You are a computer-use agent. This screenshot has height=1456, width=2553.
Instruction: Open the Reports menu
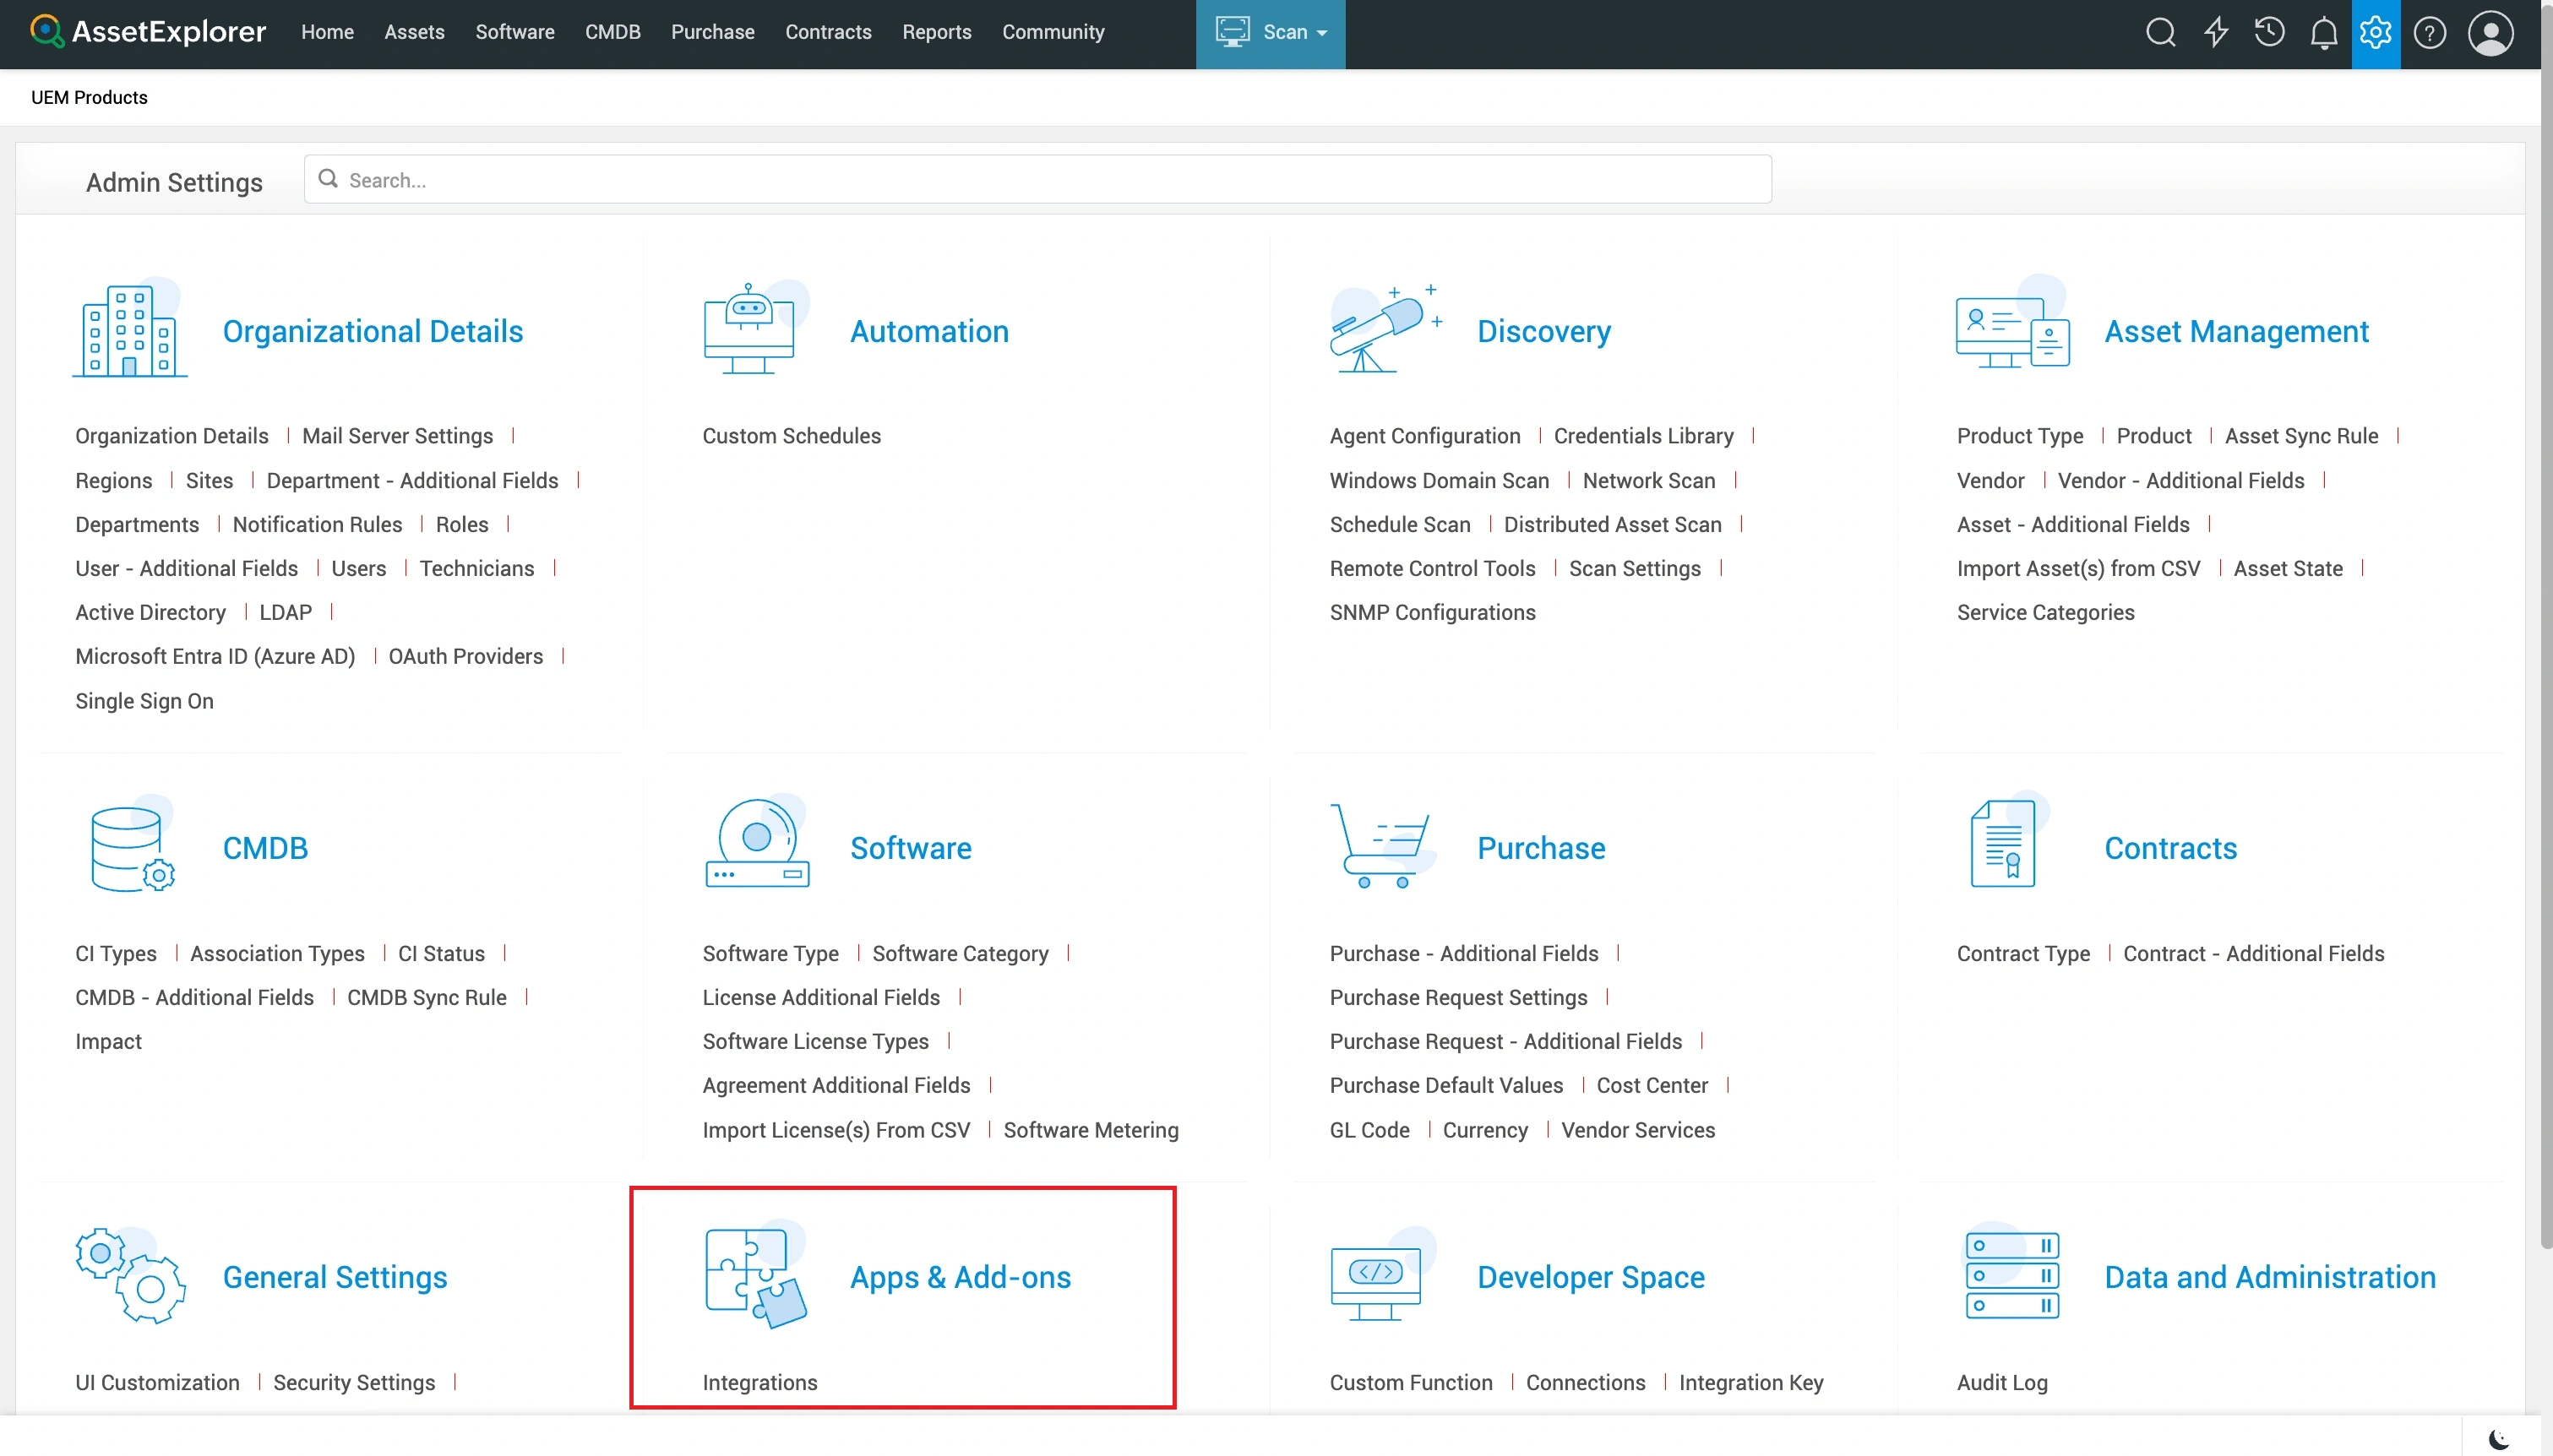coord(936,32)
